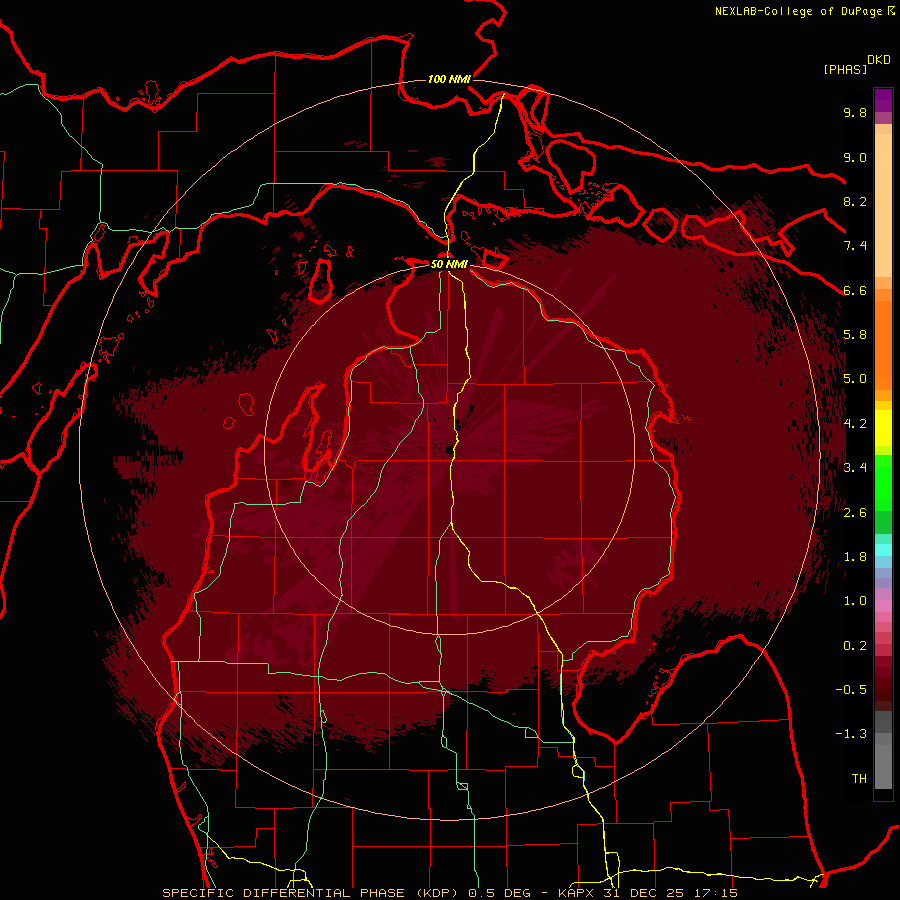Screen dimensions: 900x900
Task: Click the 1.0 legend value
Action: tap(855, 601)
